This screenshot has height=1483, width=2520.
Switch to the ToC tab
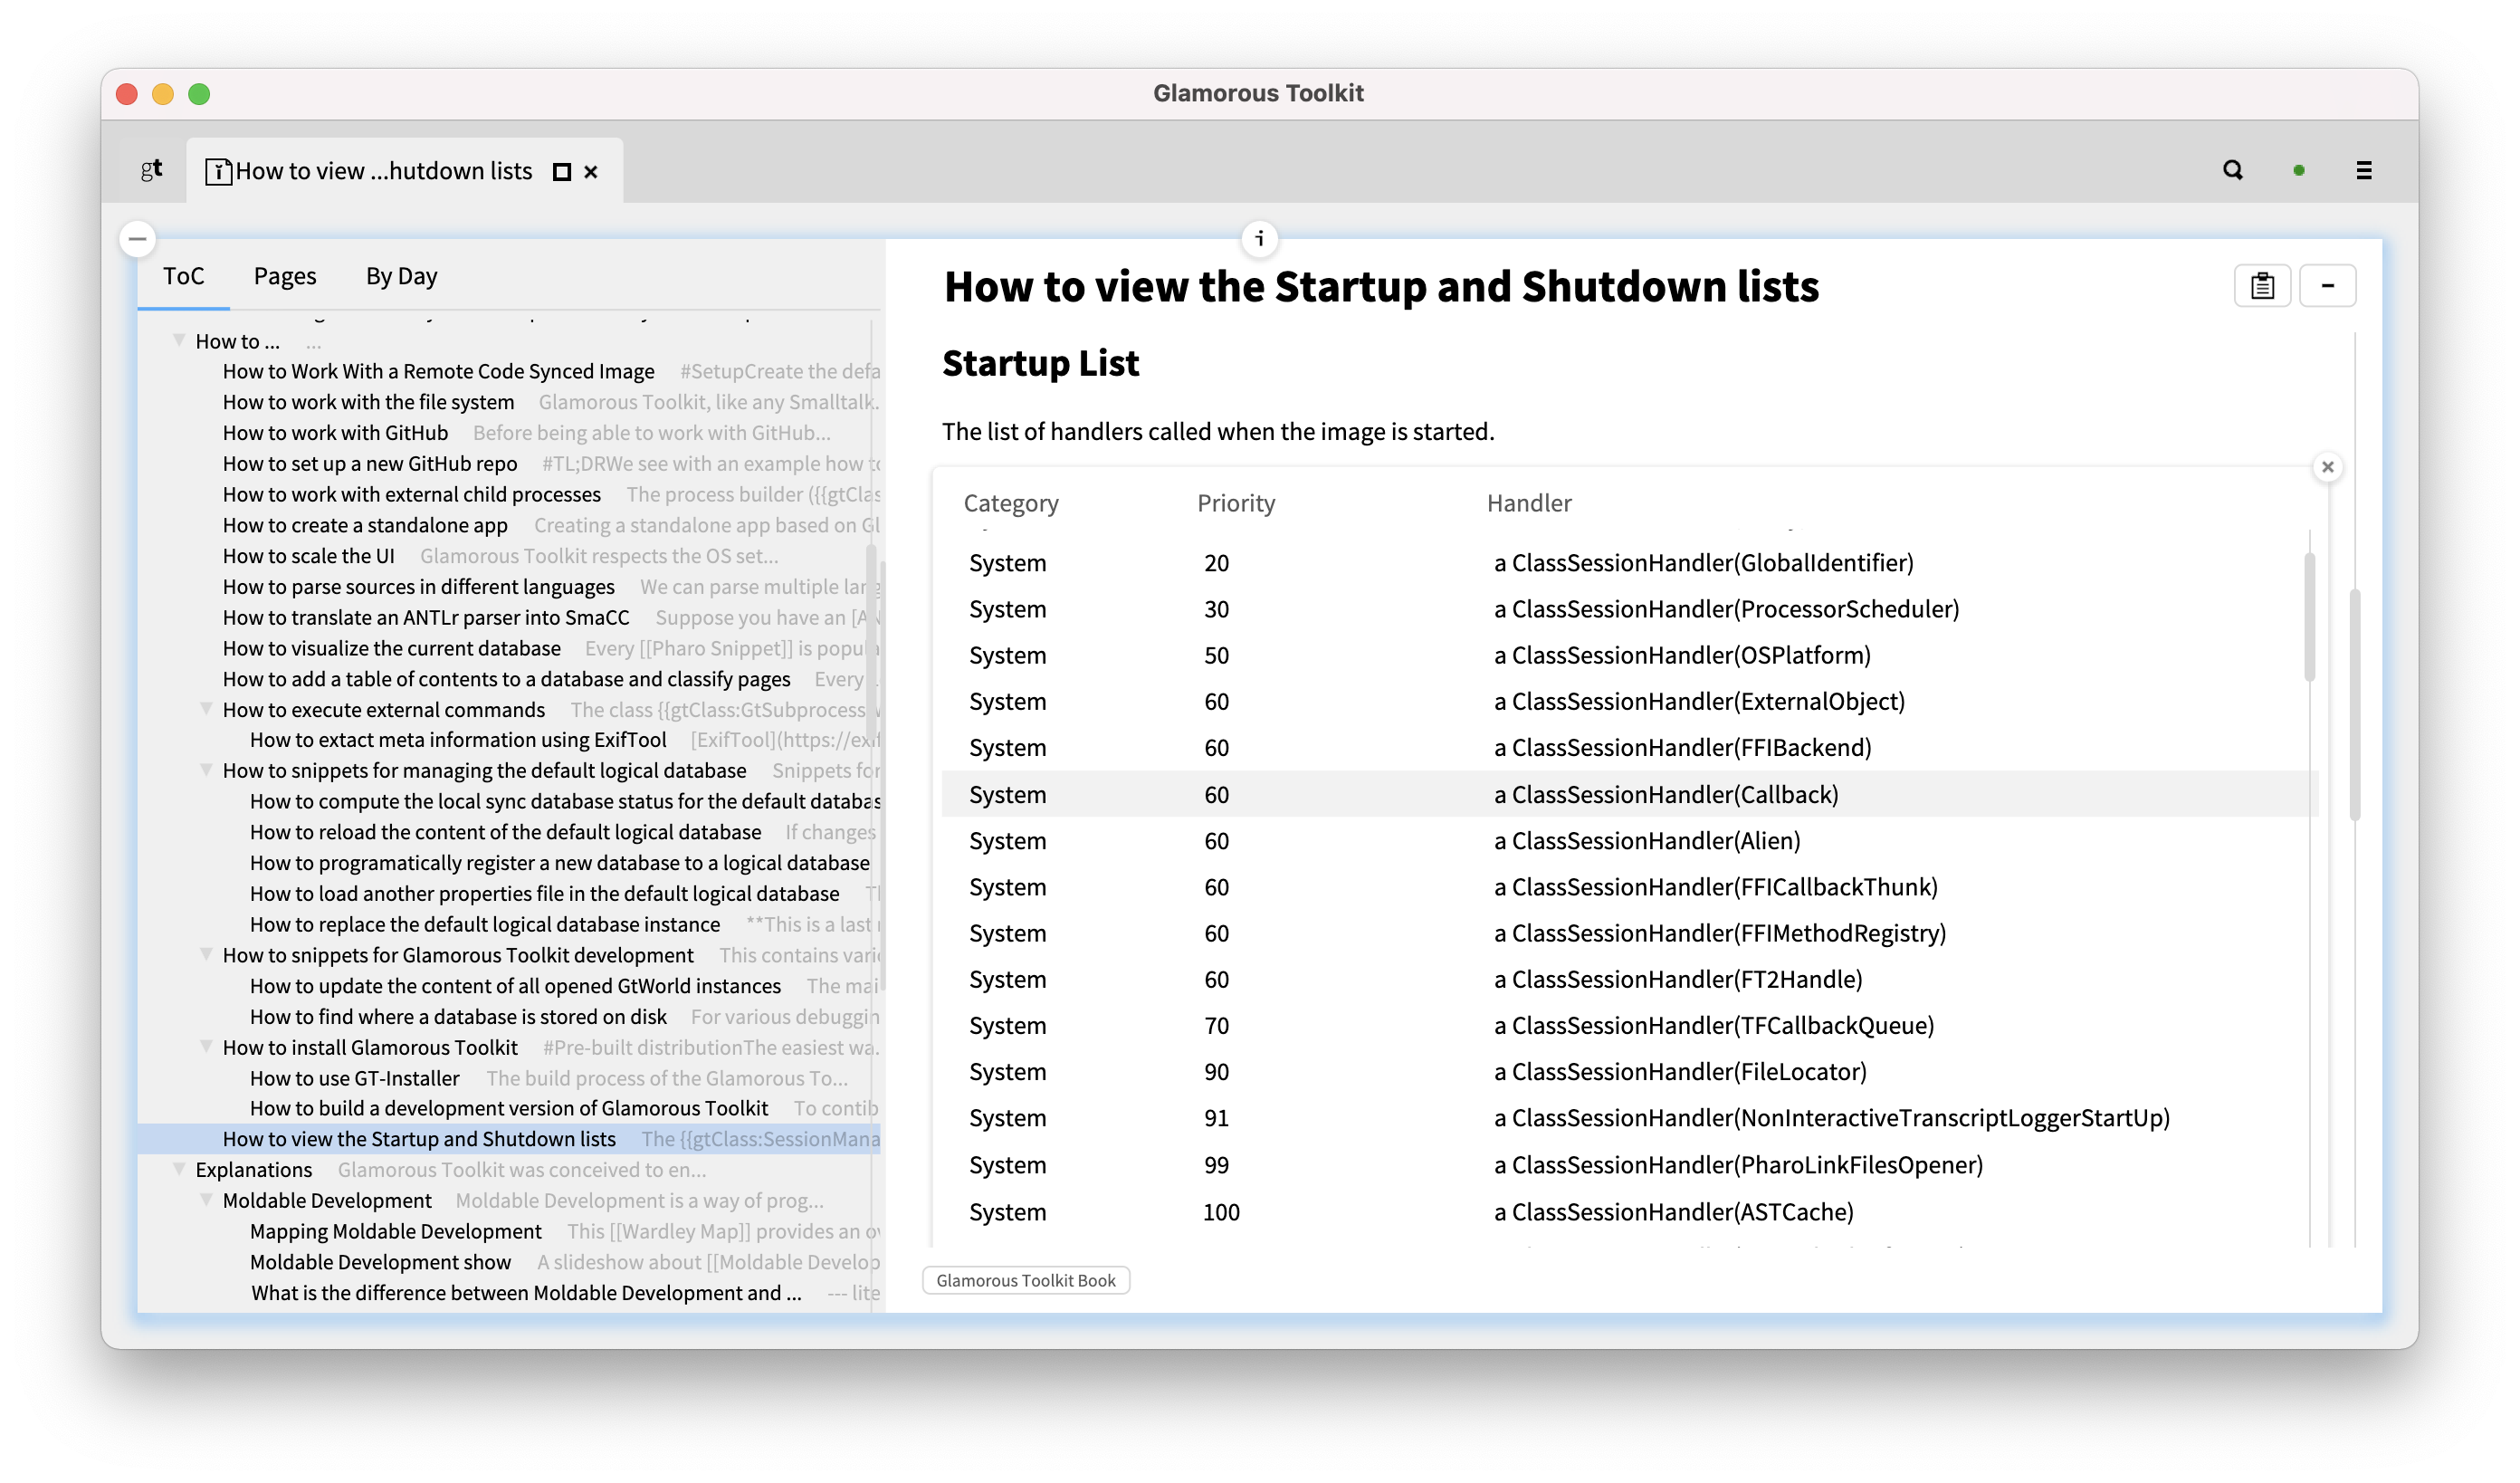tap(184, 276)
